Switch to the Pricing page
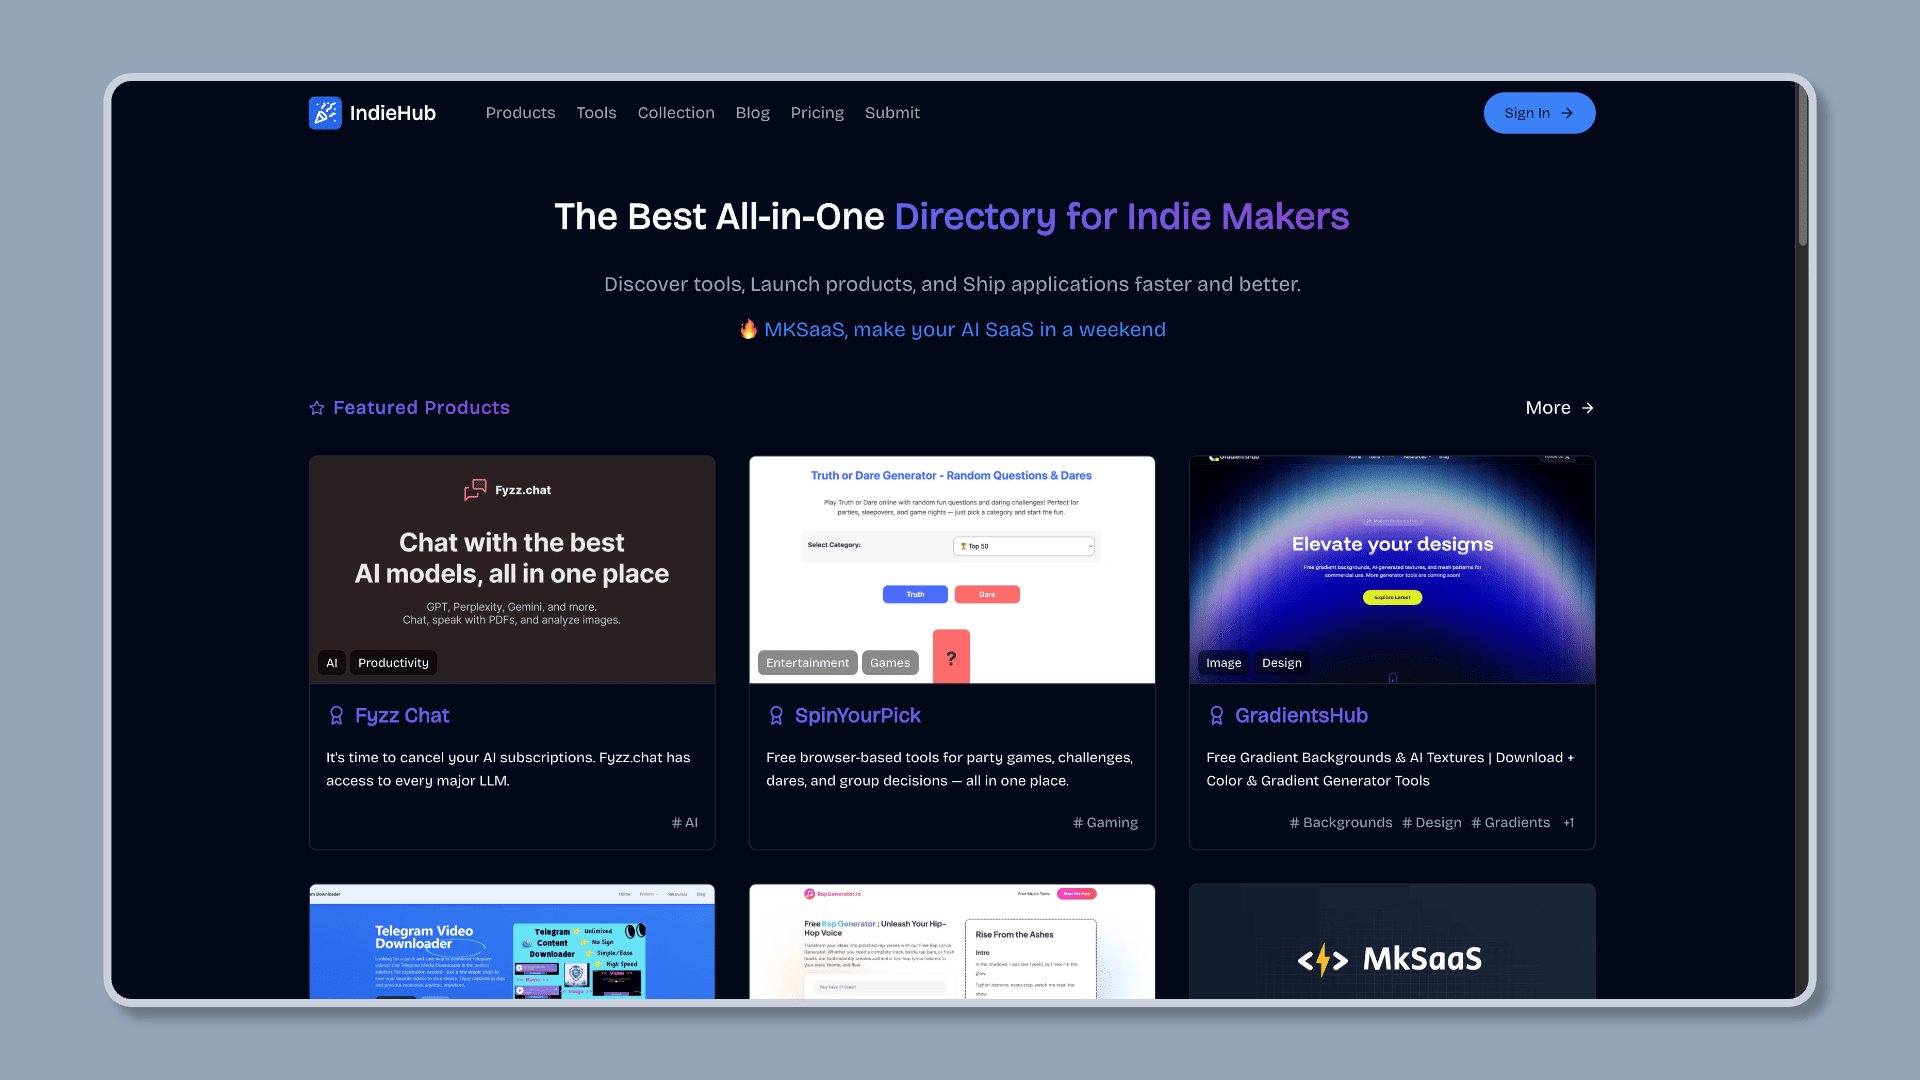This screenshot has width=1920, height=1080. point(817,113)
